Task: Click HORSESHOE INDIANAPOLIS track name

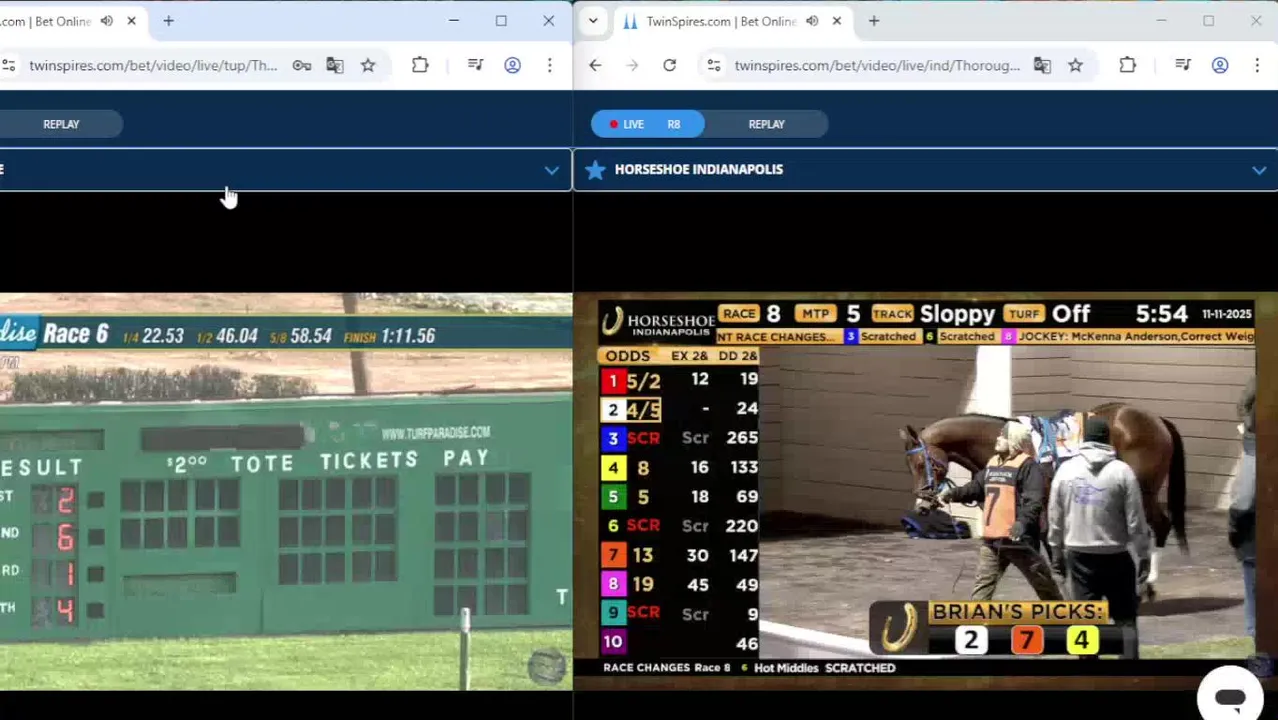Action: pyautogui.click(x=698, y=170)
